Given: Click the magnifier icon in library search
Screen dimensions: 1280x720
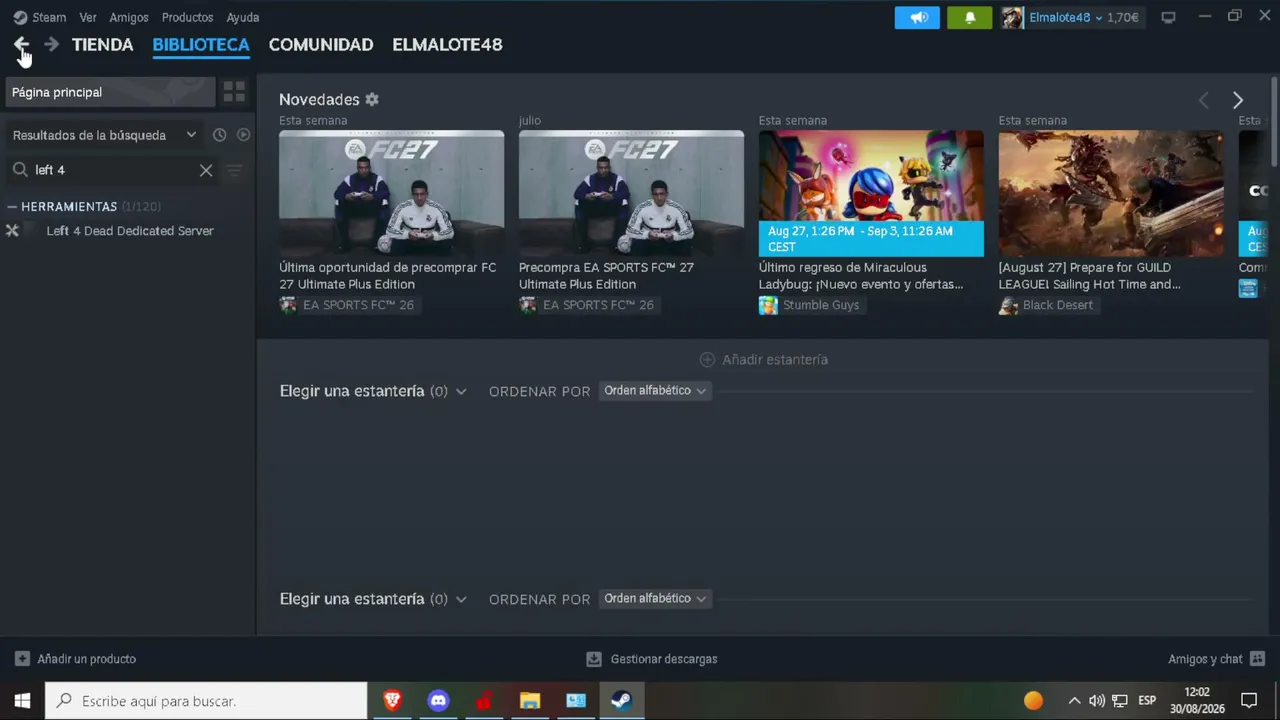Looking at the screenshot, I should point(20,170).
